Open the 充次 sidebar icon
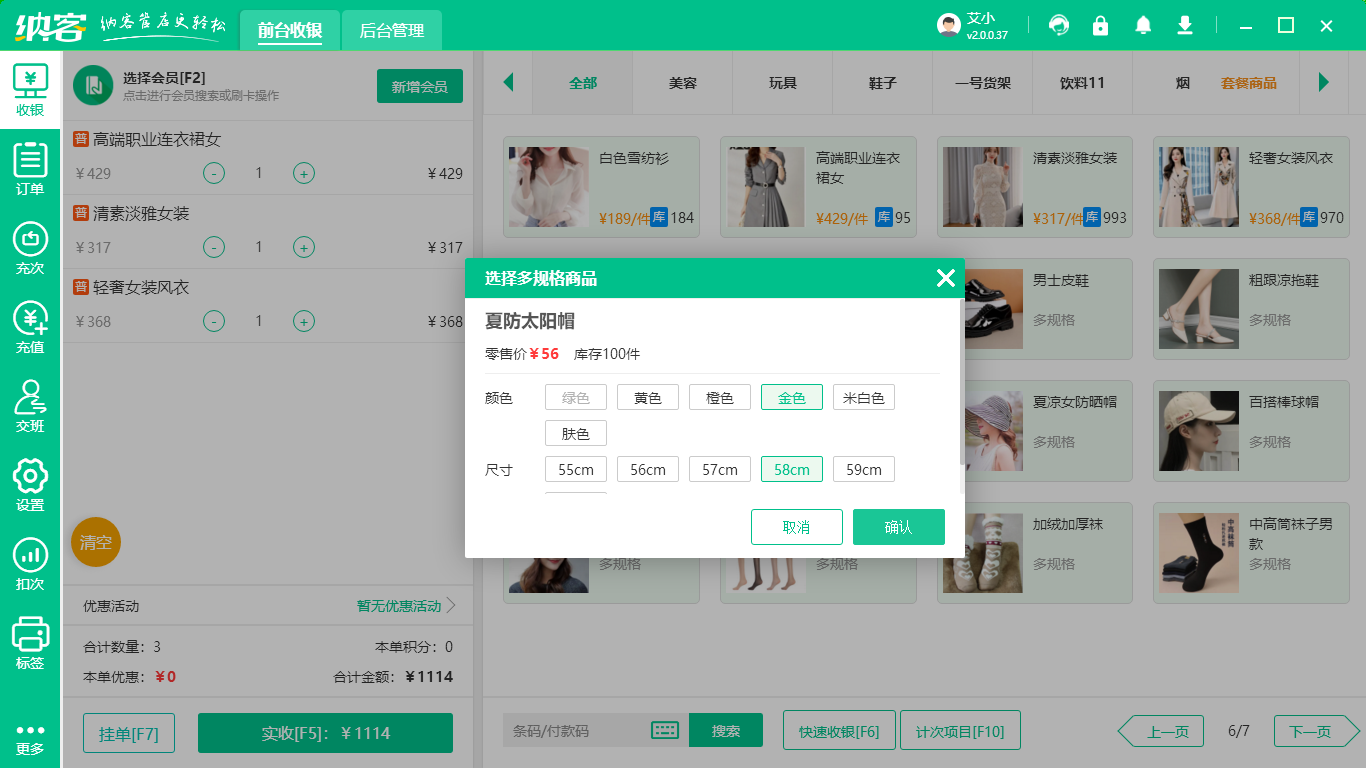The image size is (1366, 768). [30, 248]
